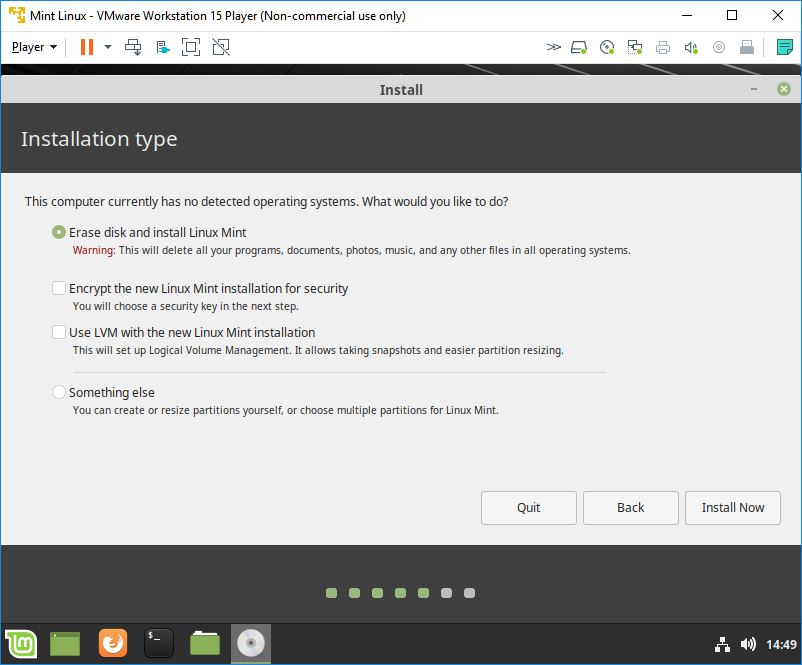This screenshot has width=802, height=665.
Task: Minimize the Install window
Action: pos(754,90)
